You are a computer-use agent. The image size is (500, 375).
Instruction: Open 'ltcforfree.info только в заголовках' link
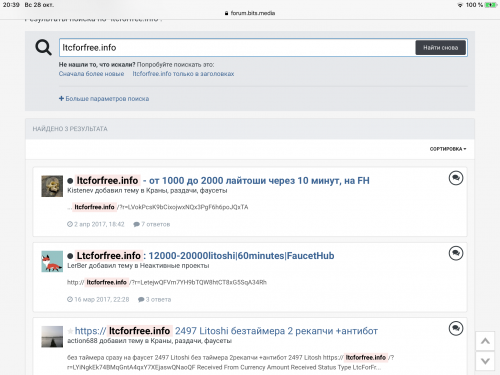click(x=183, y=74)
